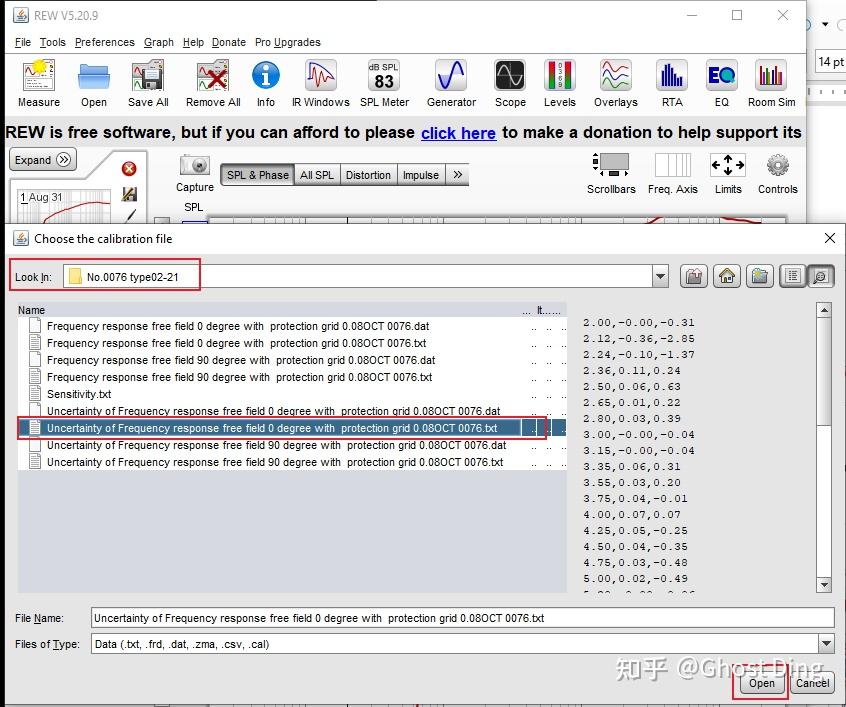This screenshot has width=846, height=707.
Task: Open graph Limits settings
Action: 728,173
